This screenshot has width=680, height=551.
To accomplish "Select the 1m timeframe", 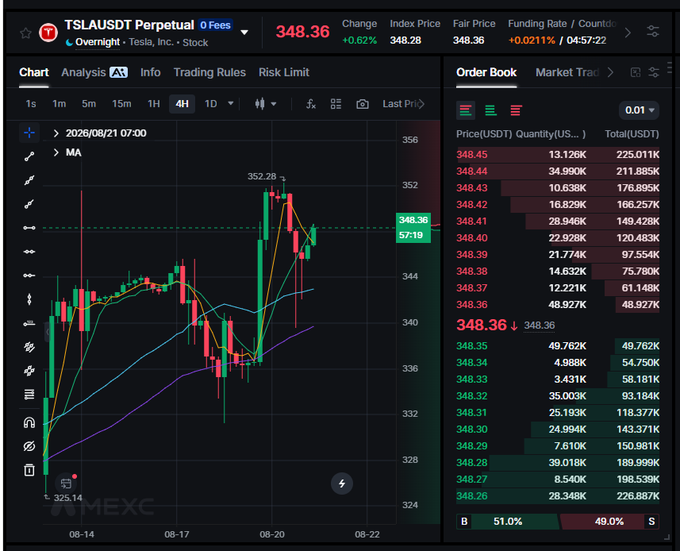I will tap(59, 104).
